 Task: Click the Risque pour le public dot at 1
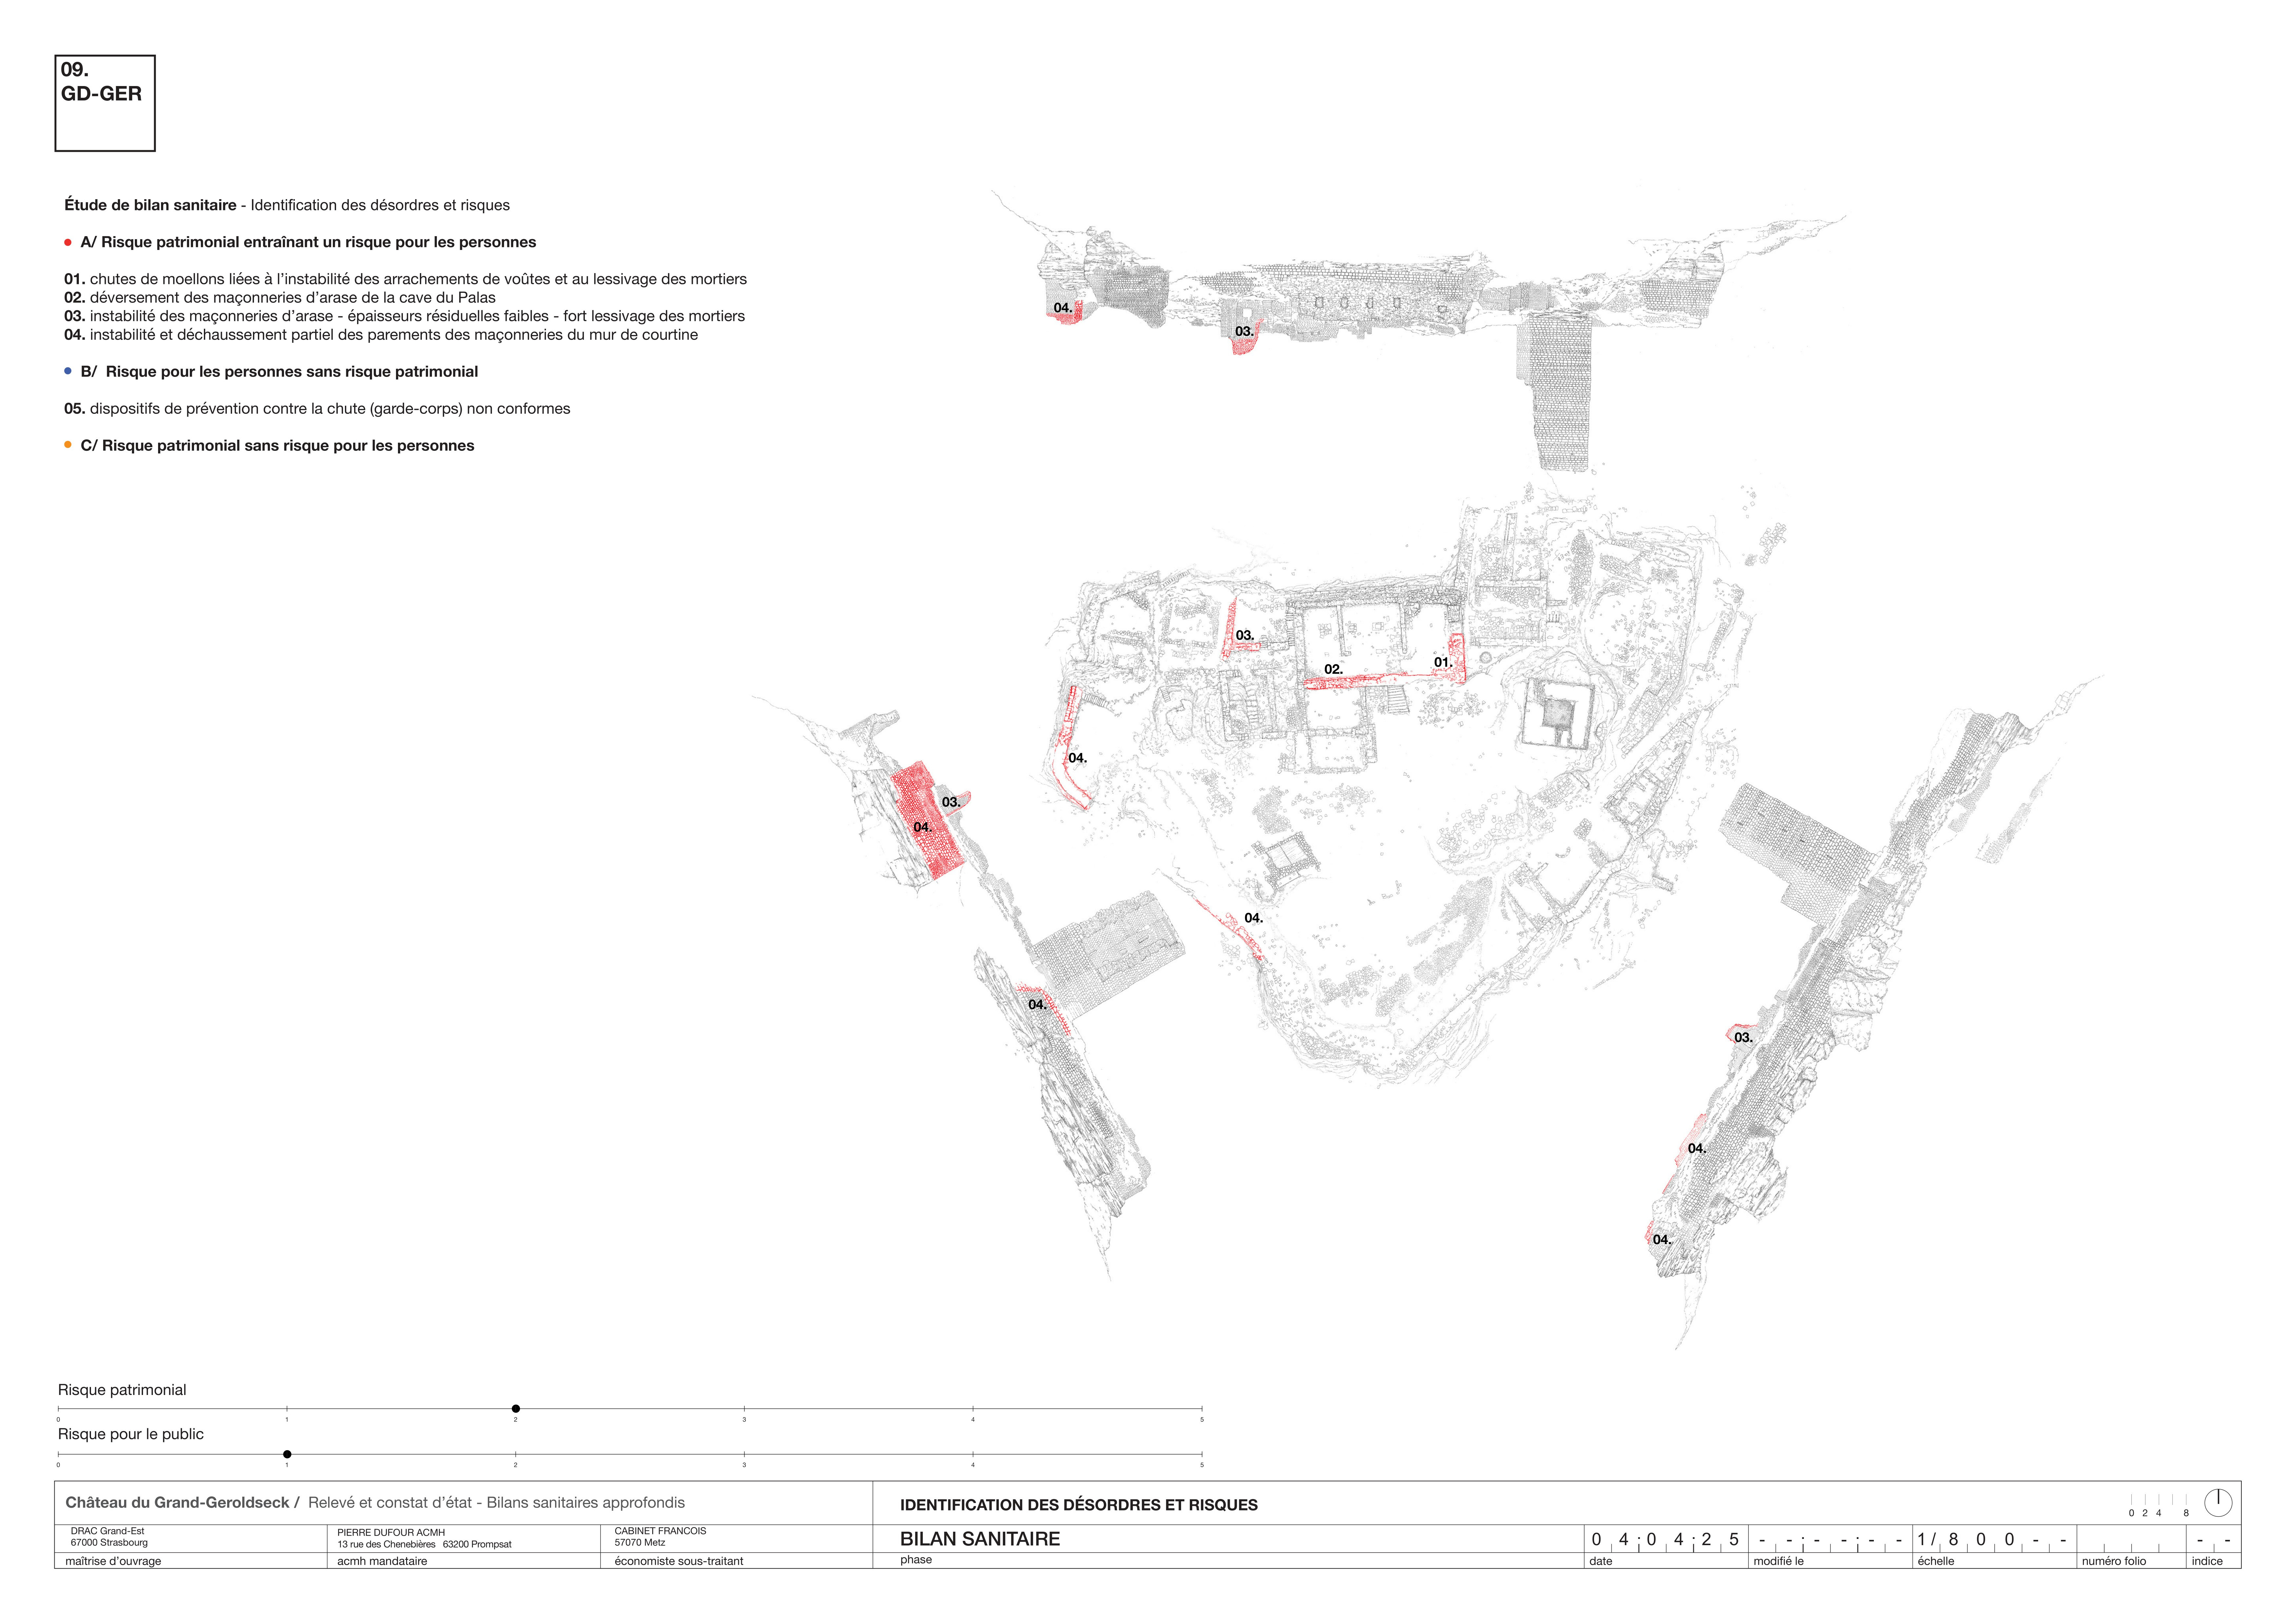coord(287,1454)
